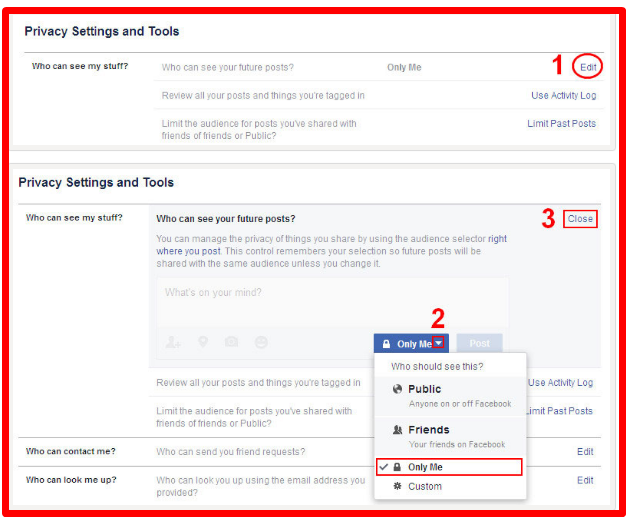This screenshot has height=517, width=628.
Task: Click into the 'What's on your mind?' field
Action: click(x=332, y=301)
